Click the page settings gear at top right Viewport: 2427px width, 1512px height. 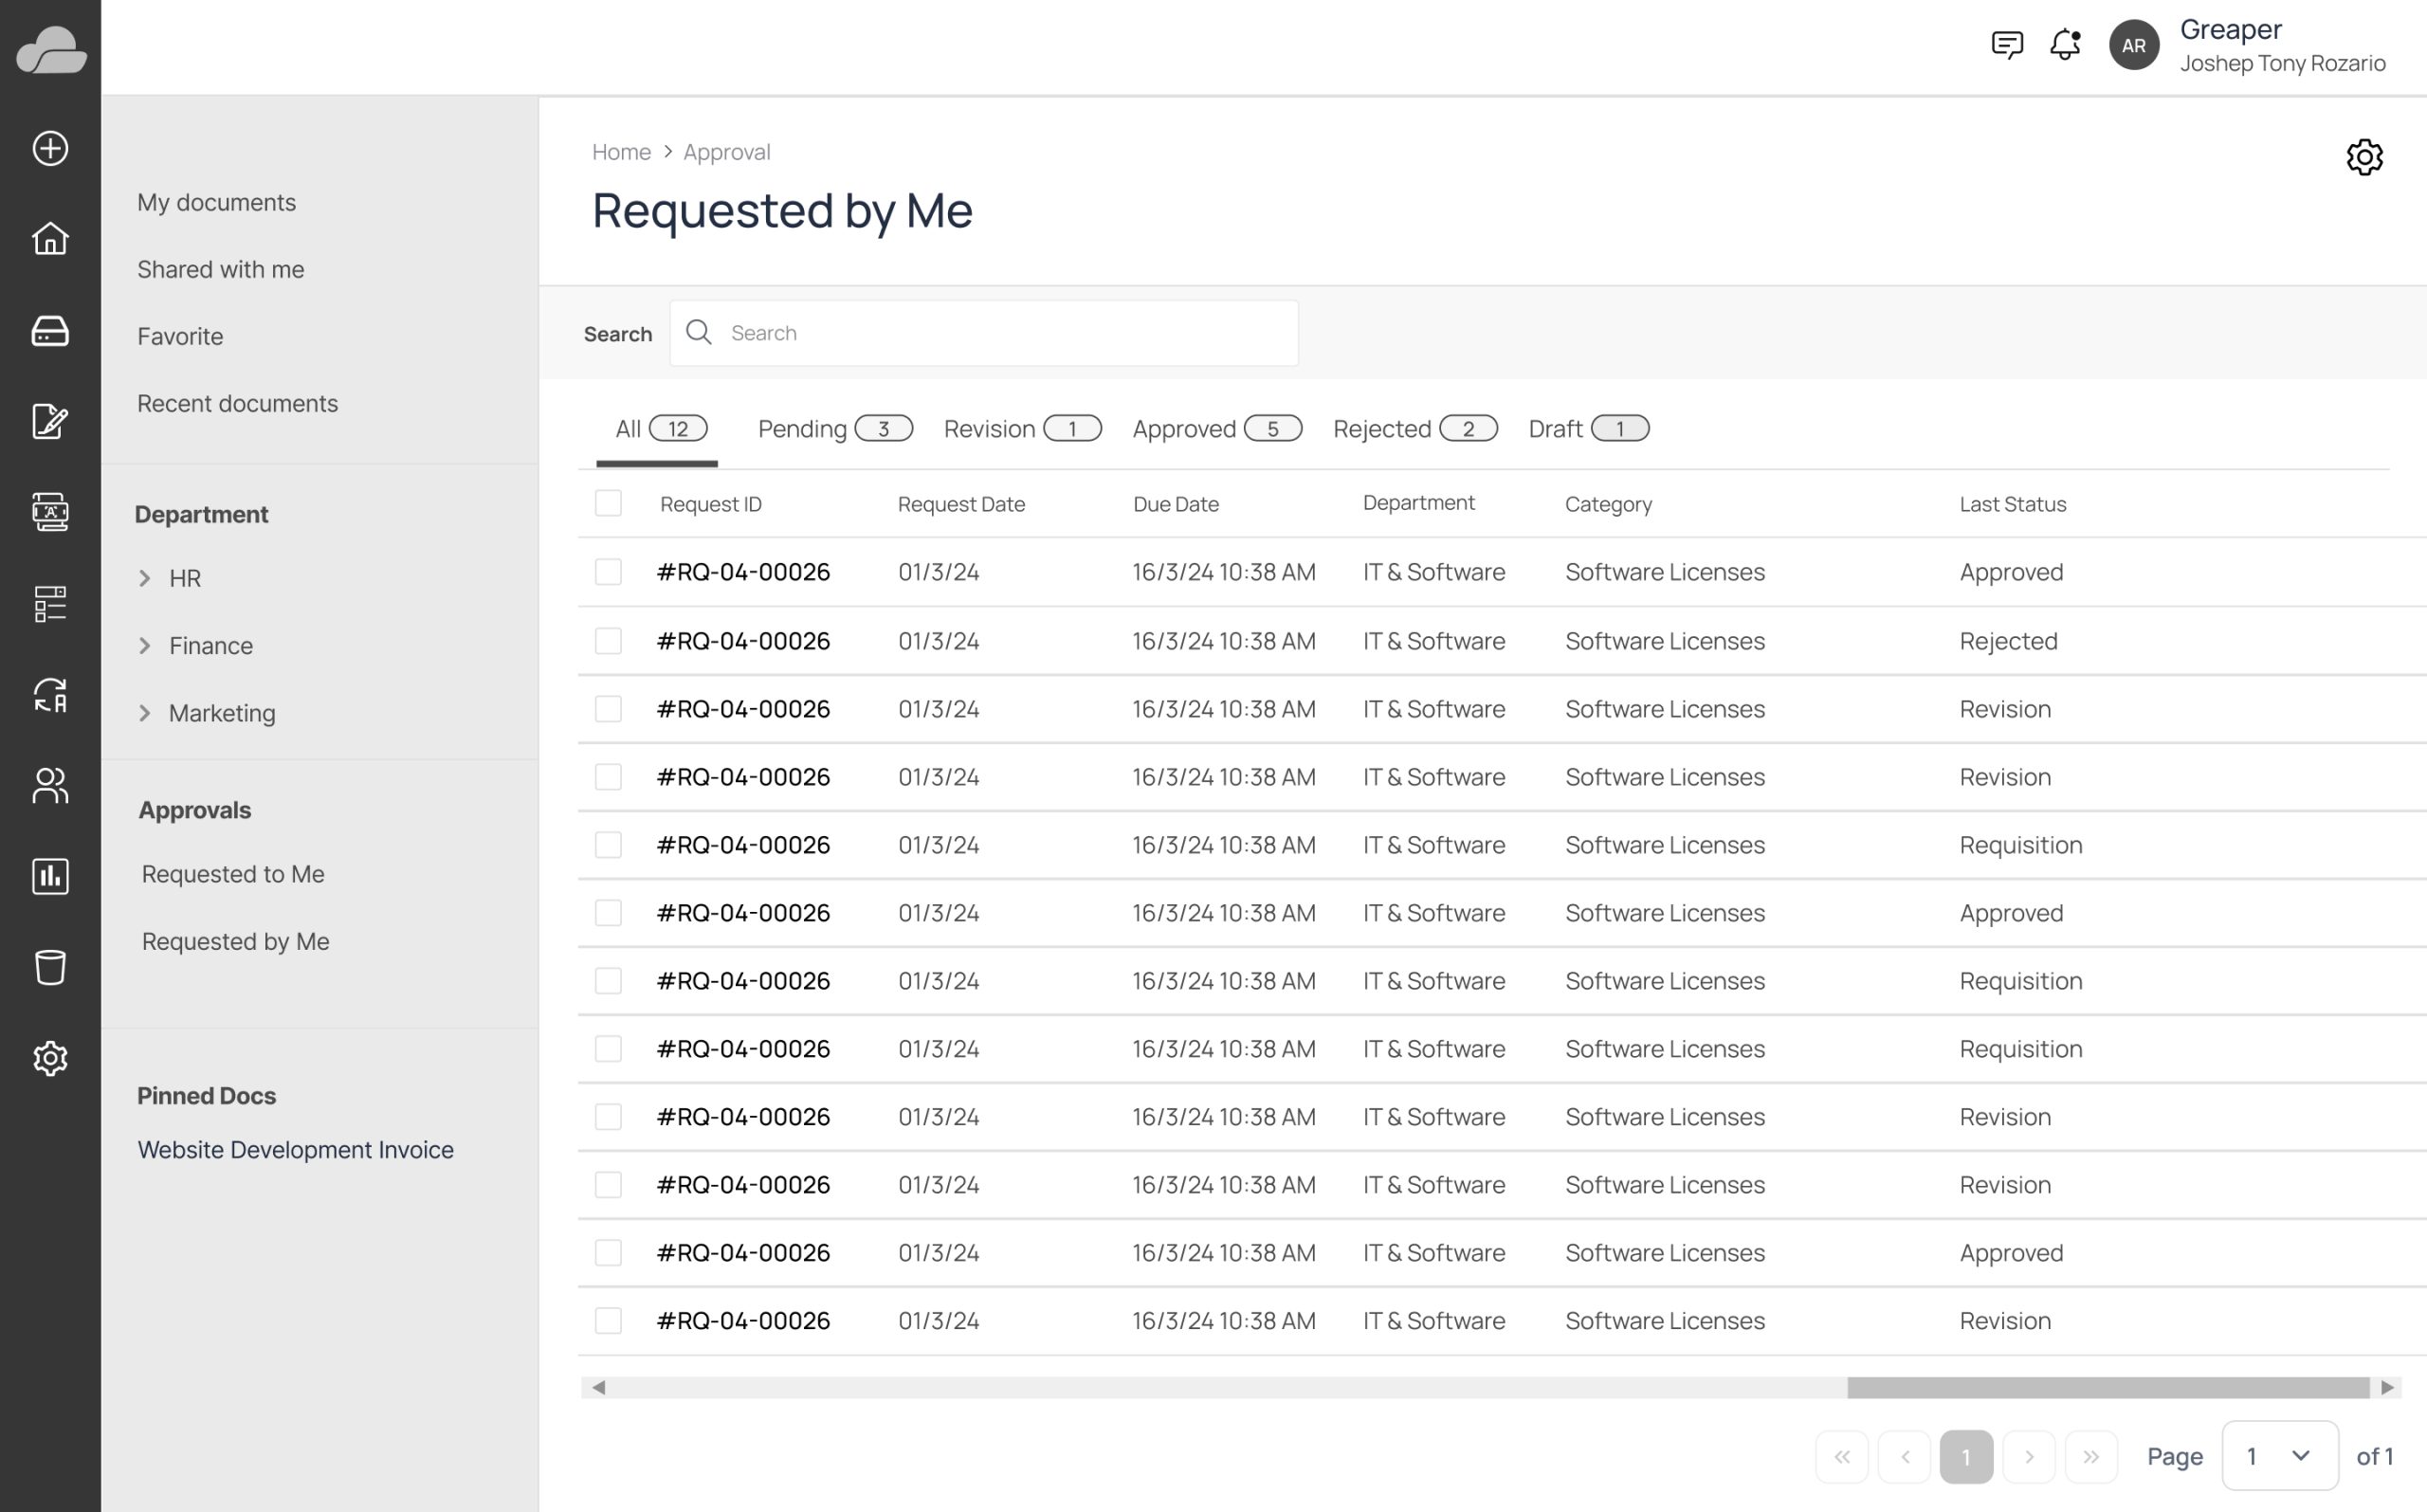point(2364,157)
